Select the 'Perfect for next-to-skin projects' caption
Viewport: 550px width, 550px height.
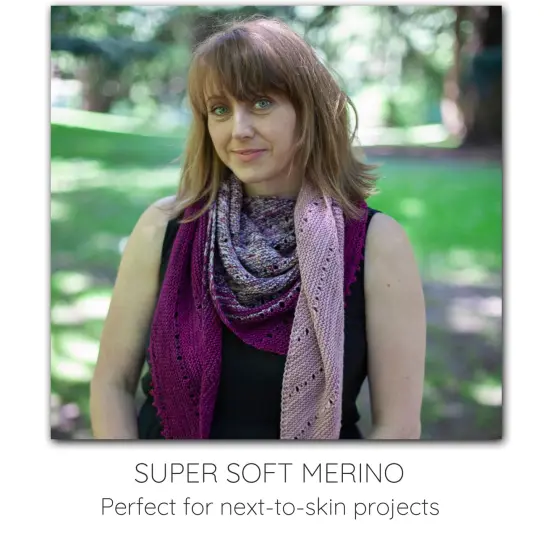[270, 508]
